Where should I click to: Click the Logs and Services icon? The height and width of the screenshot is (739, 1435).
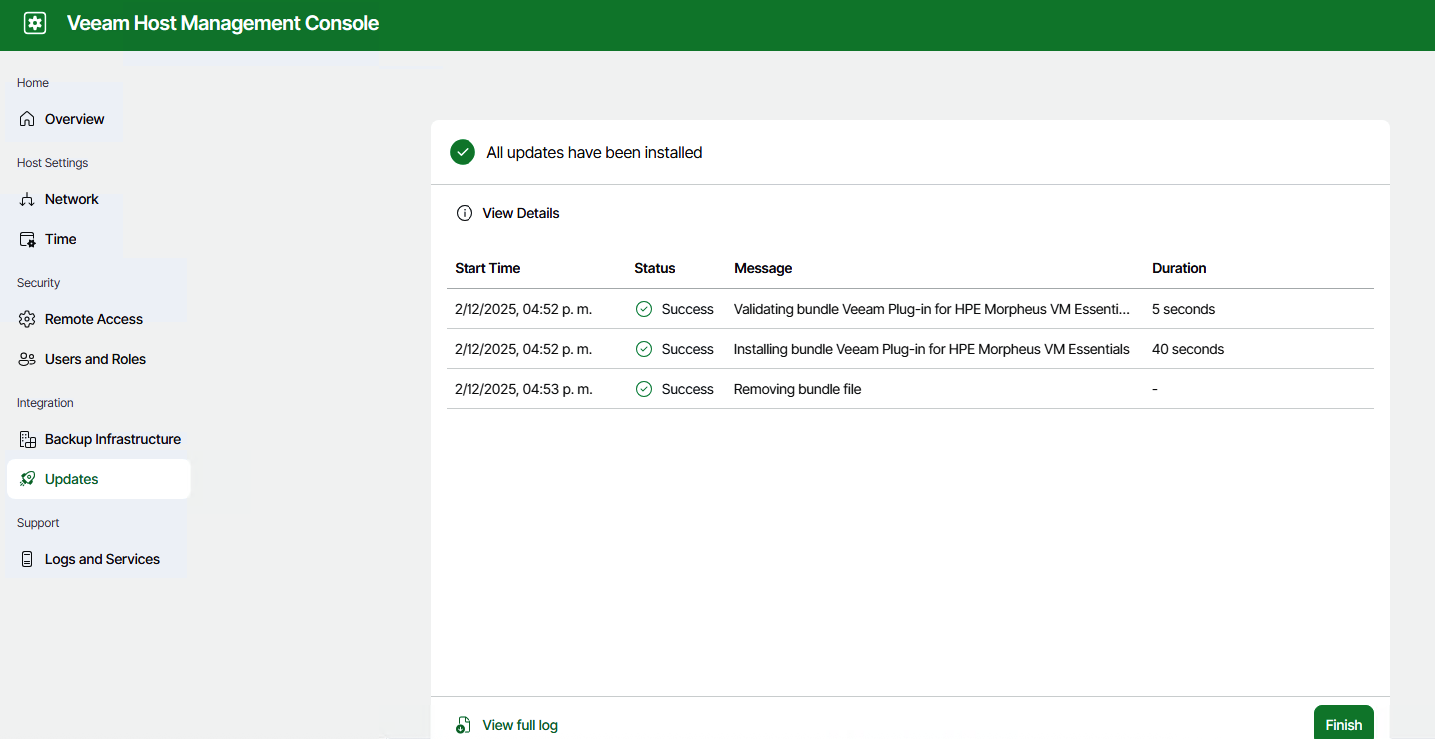[x=27, y=559]
